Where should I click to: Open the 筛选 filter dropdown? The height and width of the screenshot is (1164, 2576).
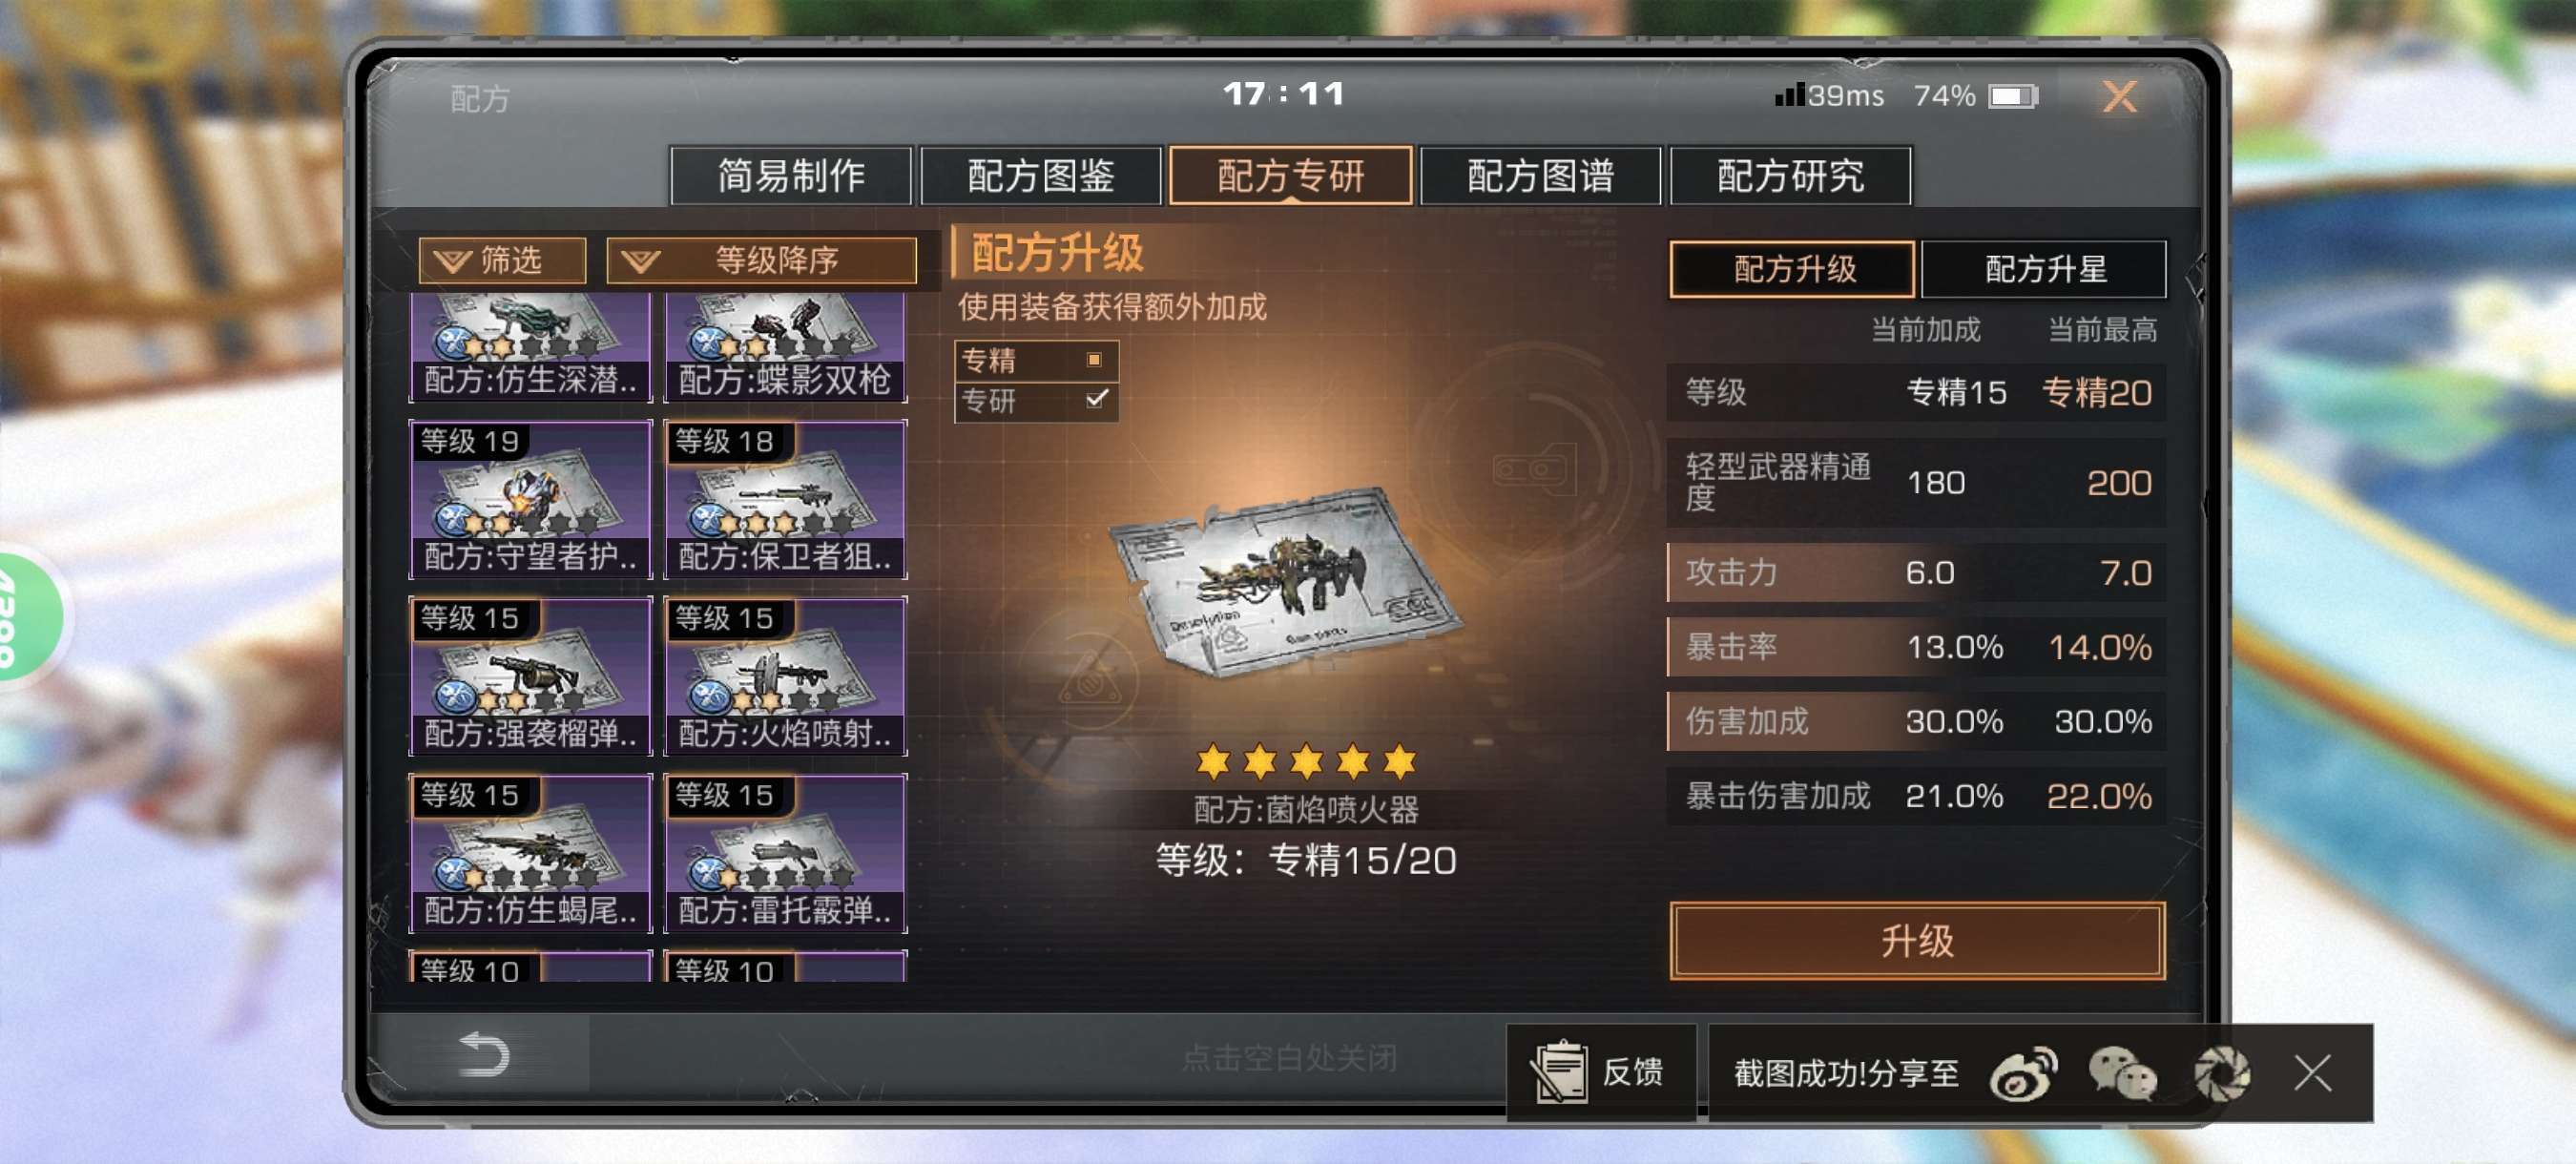point(502,260)
